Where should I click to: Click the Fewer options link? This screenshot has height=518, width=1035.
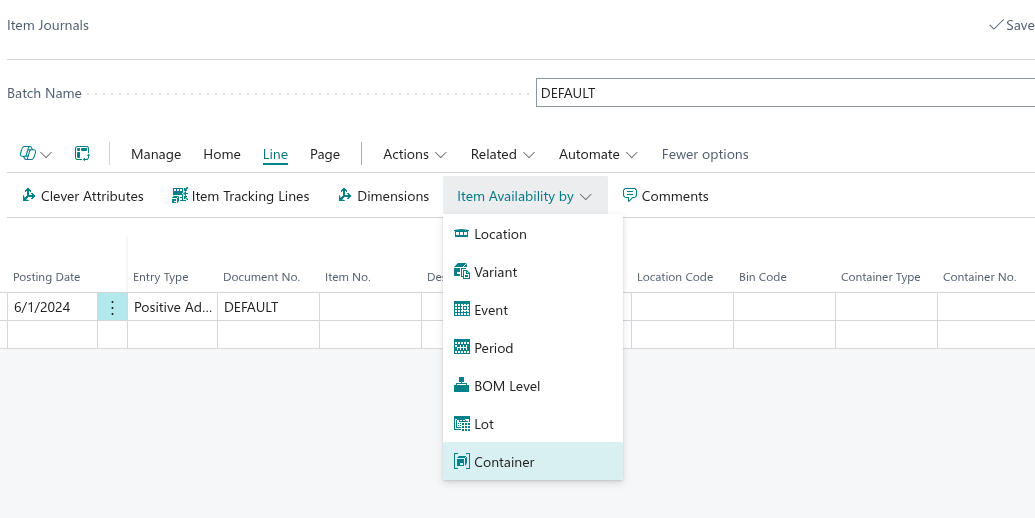pyautogui.click(x=705, y=154)
